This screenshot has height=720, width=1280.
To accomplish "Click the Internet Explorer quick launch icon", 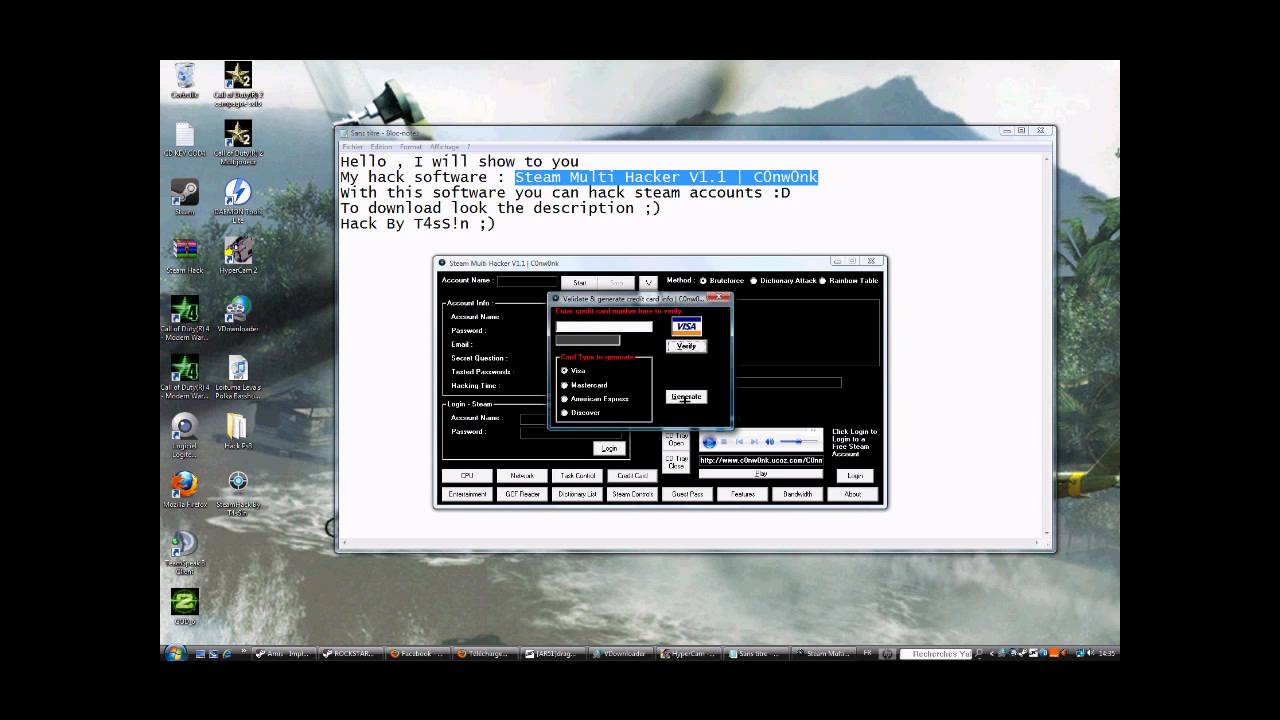I will (226, 654).
